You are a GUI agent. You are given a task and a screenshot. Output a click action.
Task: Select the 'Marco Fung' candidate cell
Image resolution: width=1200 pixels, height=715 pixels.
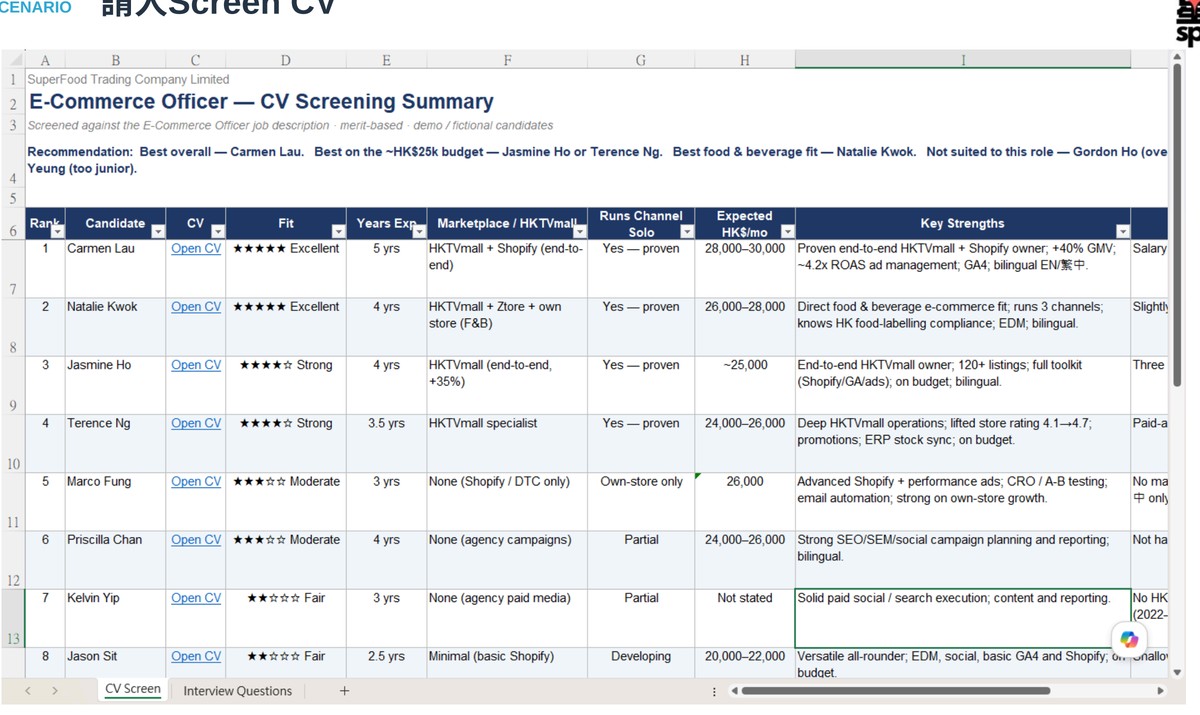point(115,502)
